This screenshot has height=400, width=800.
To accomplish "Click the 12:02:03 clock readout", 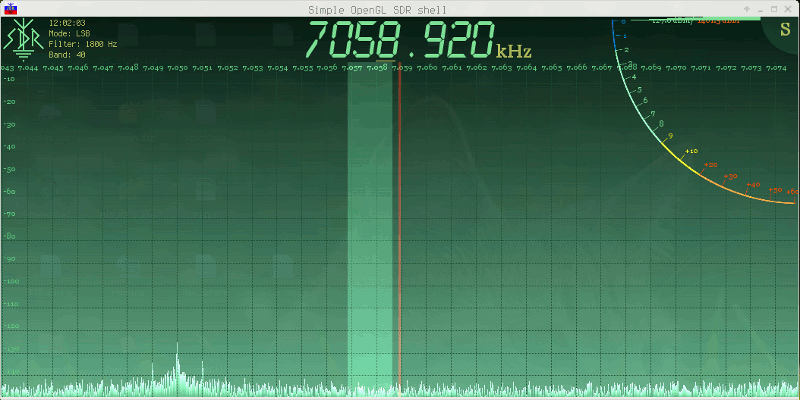I will coord(66,22).
